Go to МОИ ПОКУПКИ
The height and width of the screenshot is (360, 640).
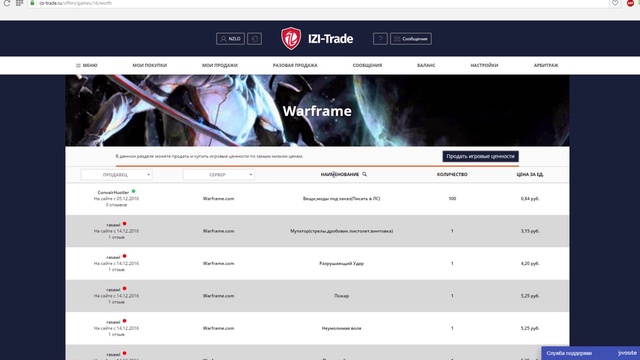149,65
